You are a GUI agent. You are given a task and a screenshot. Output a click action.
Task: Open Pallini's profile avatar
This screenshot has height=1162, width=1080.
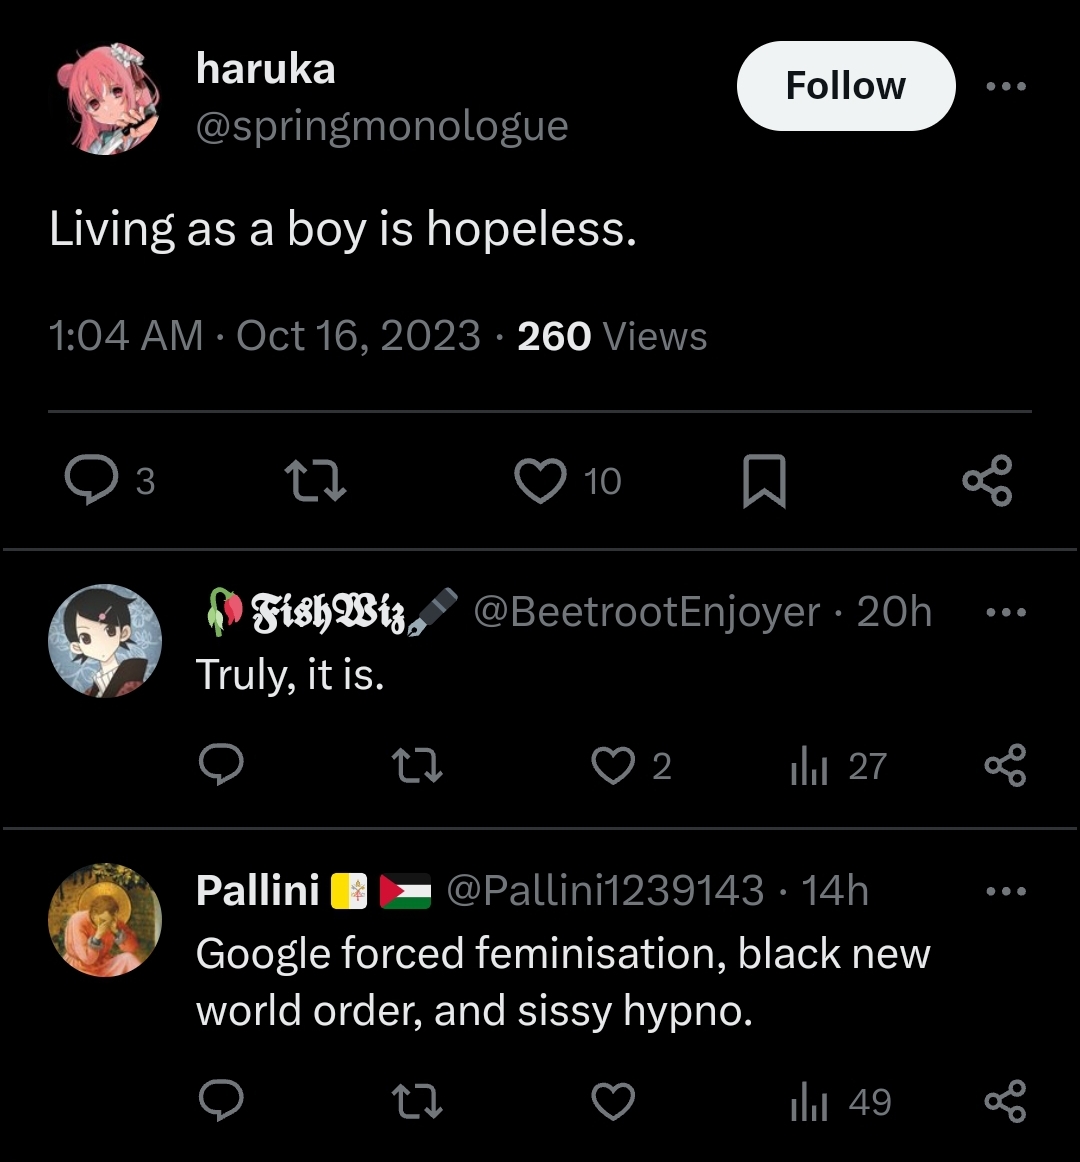click(x=105, y=920)
